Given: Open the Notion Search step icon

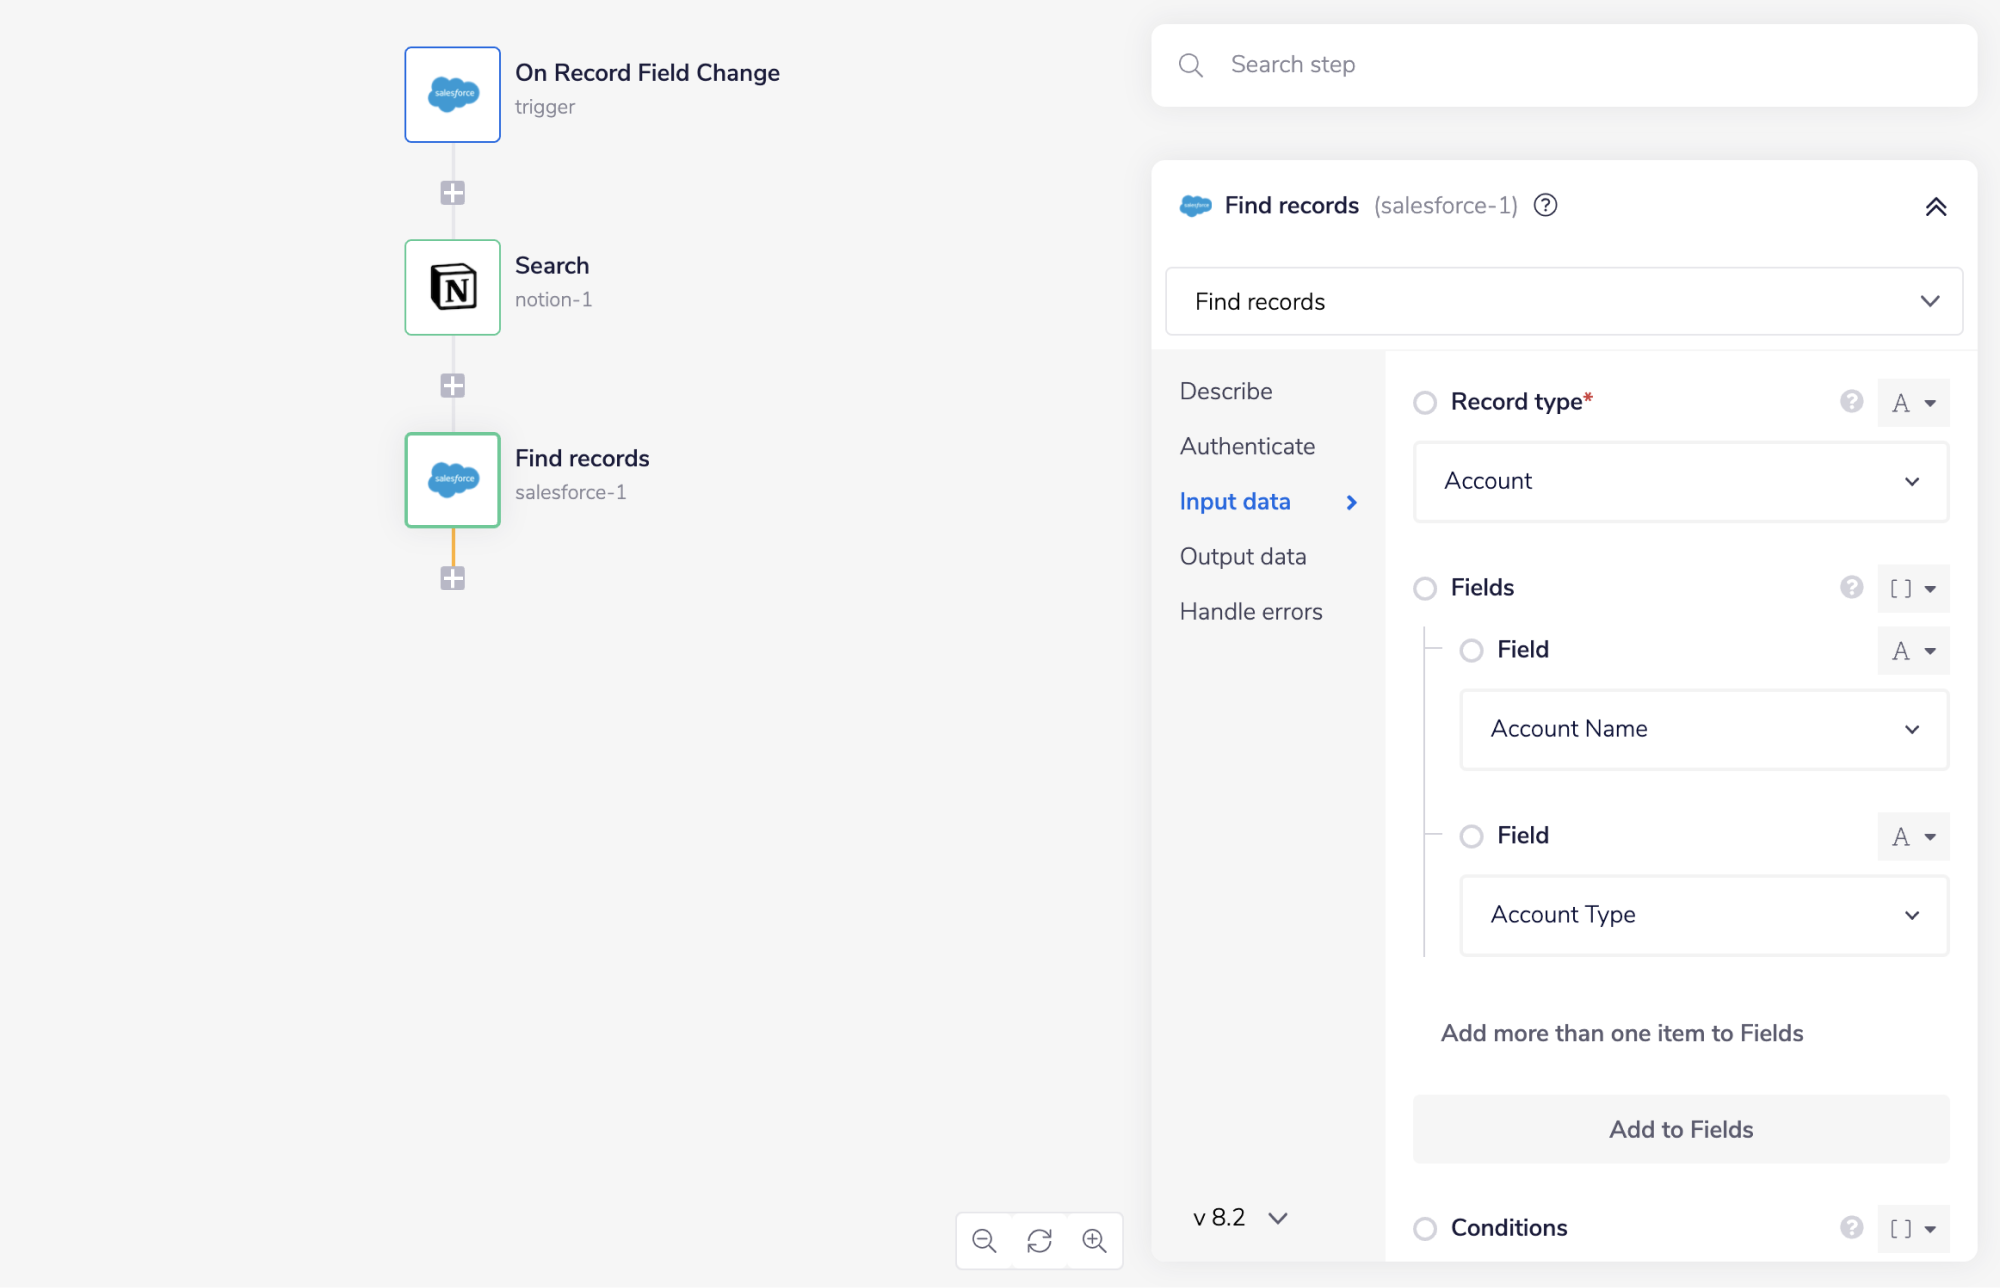Looking at the screenshot, I should (x=452, y=287).
